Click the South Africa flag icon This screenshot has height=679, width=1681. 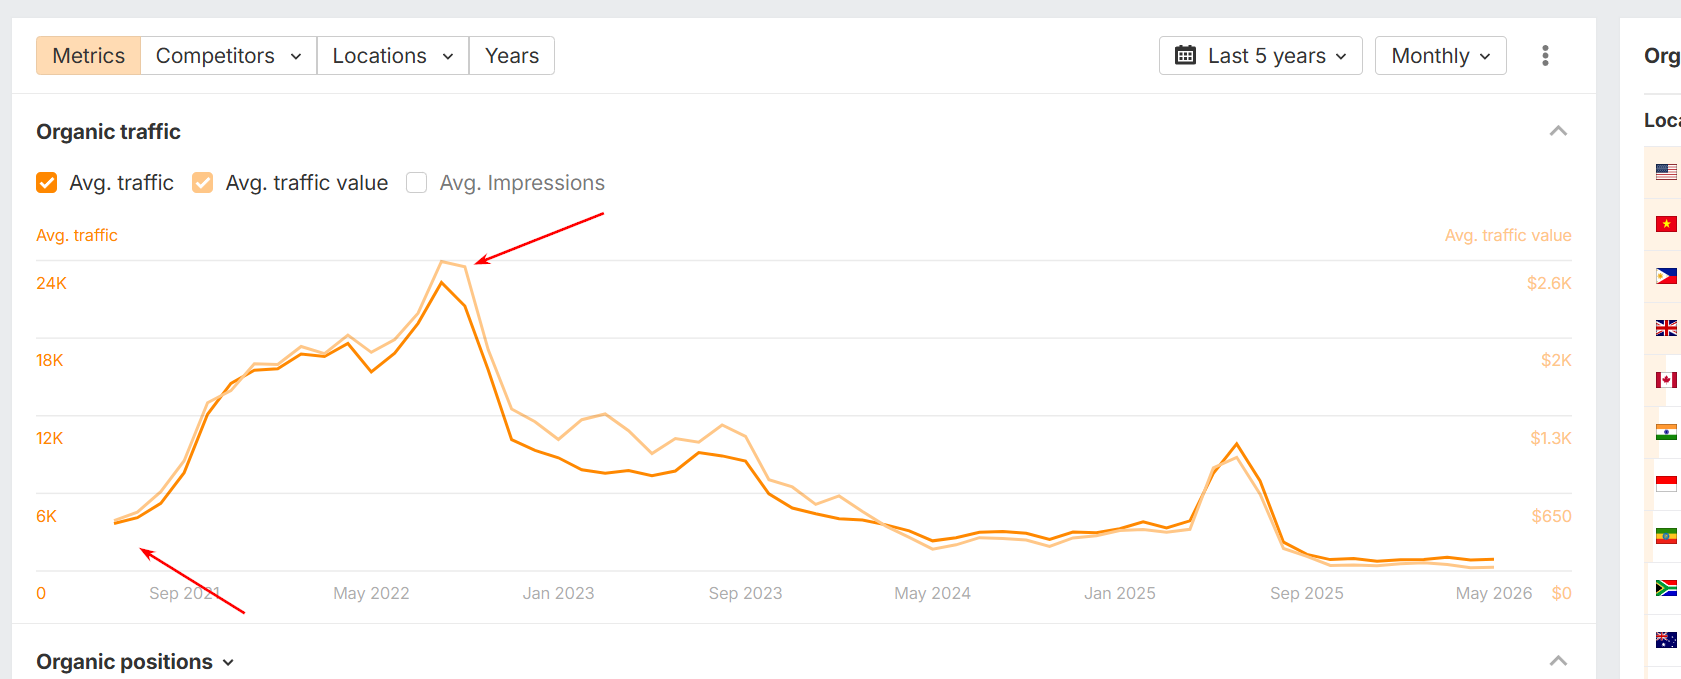tap(1666, 588)
